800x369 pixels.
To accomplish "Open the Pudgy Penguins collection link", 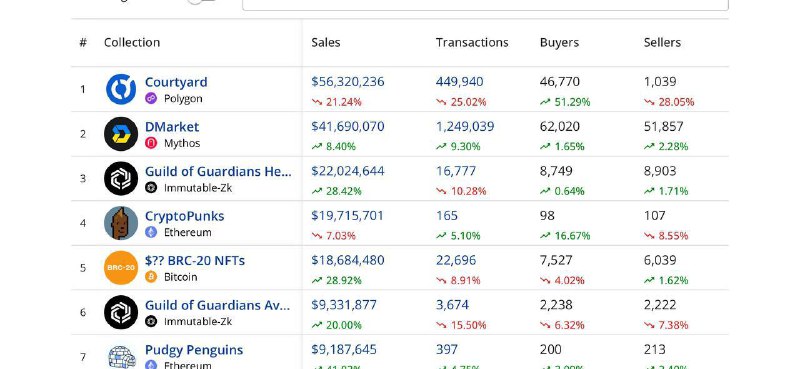I will pyautogui.click(x=194, y=350).
